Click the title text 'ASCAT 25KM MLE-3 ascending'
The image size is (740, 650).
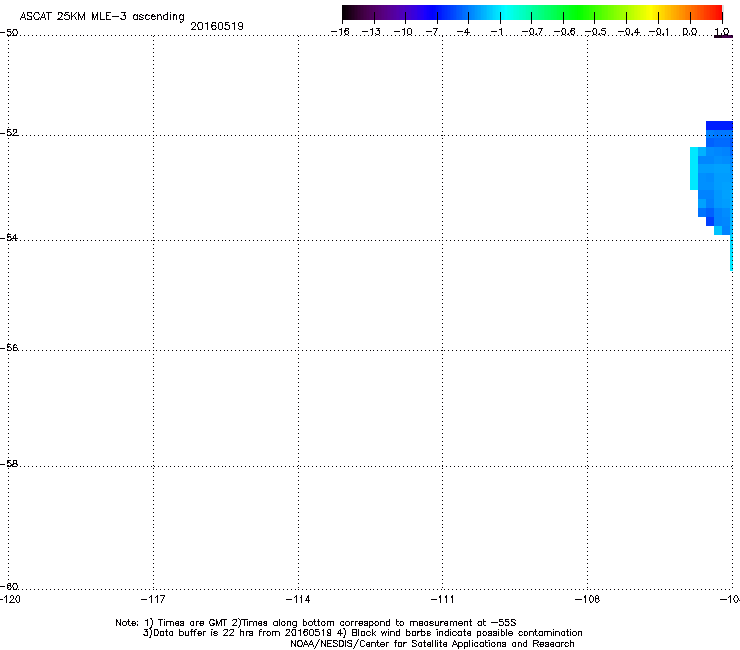click(x=102, y=17)
